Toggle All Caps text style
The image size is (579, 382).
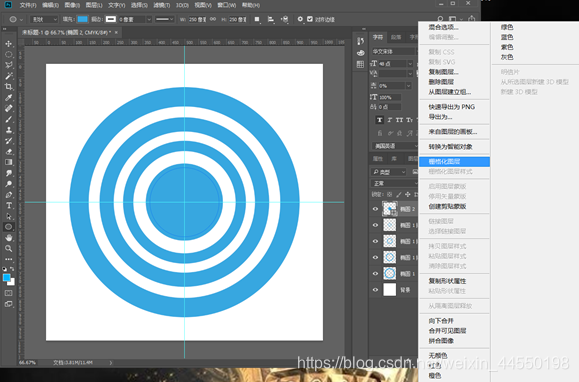[x=399, y=120]
